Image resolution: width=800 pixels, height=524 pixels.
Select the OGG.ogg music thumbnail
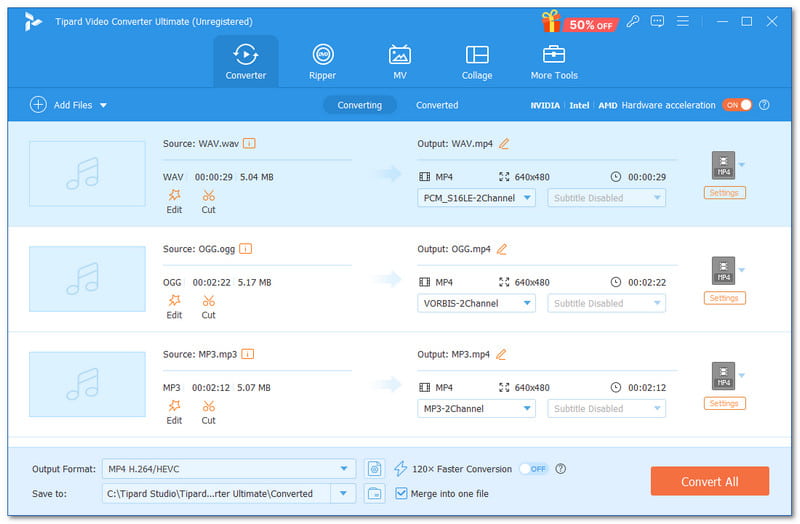pos(87,279)
